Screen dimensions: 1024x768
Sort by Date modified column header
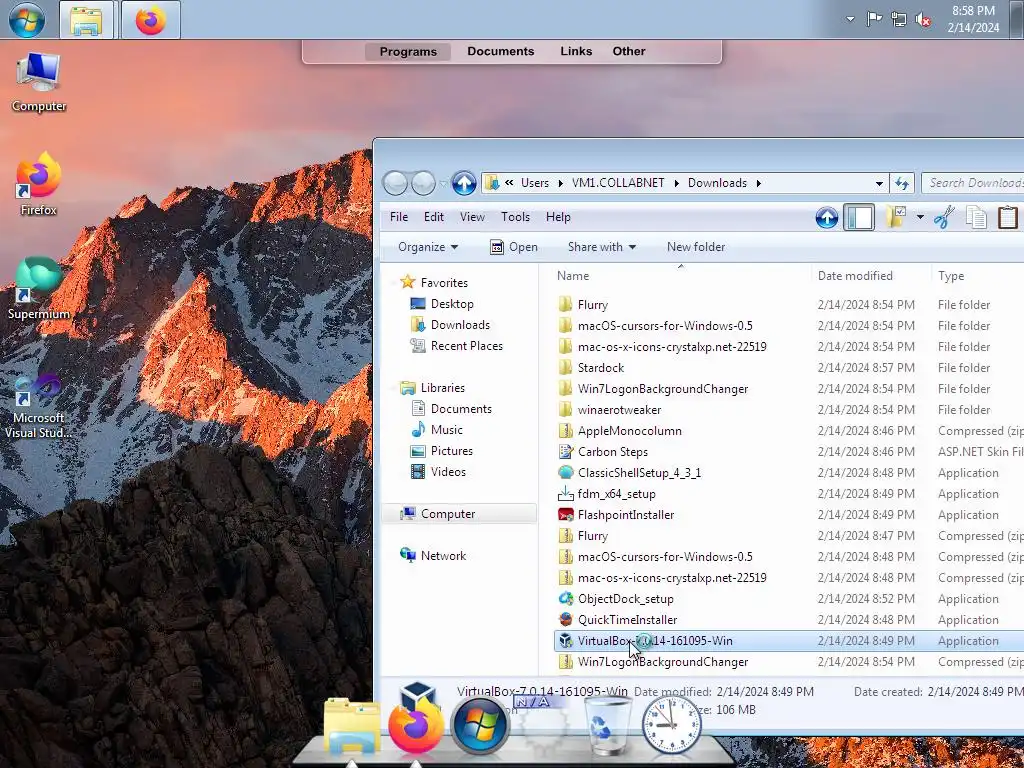click(871, 276)
